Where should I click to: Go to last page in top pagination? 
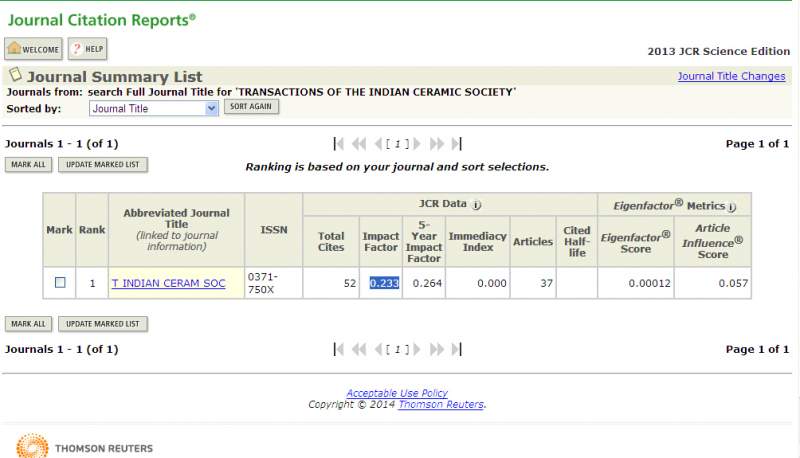[457, 144]
